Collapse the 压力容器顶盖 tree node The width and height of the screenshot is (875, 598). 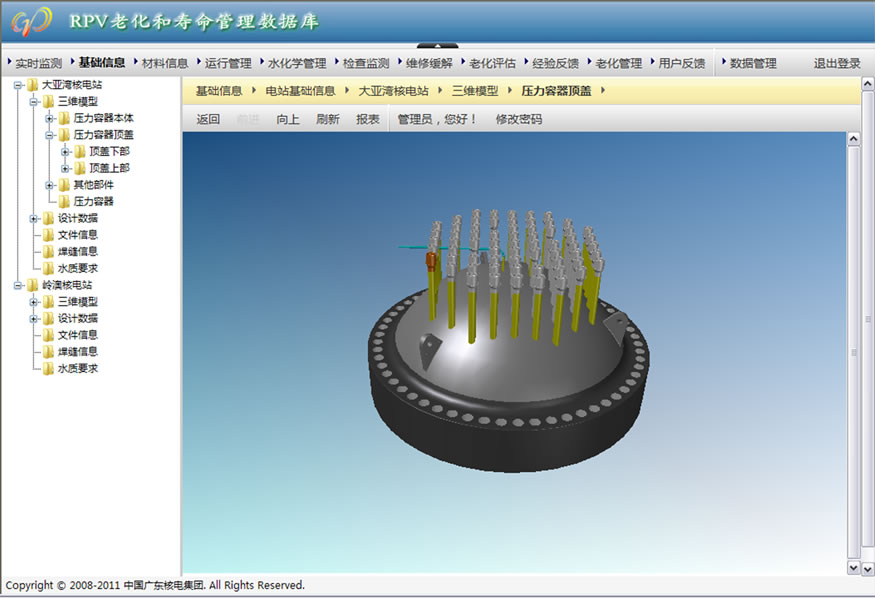pos(49,135)
